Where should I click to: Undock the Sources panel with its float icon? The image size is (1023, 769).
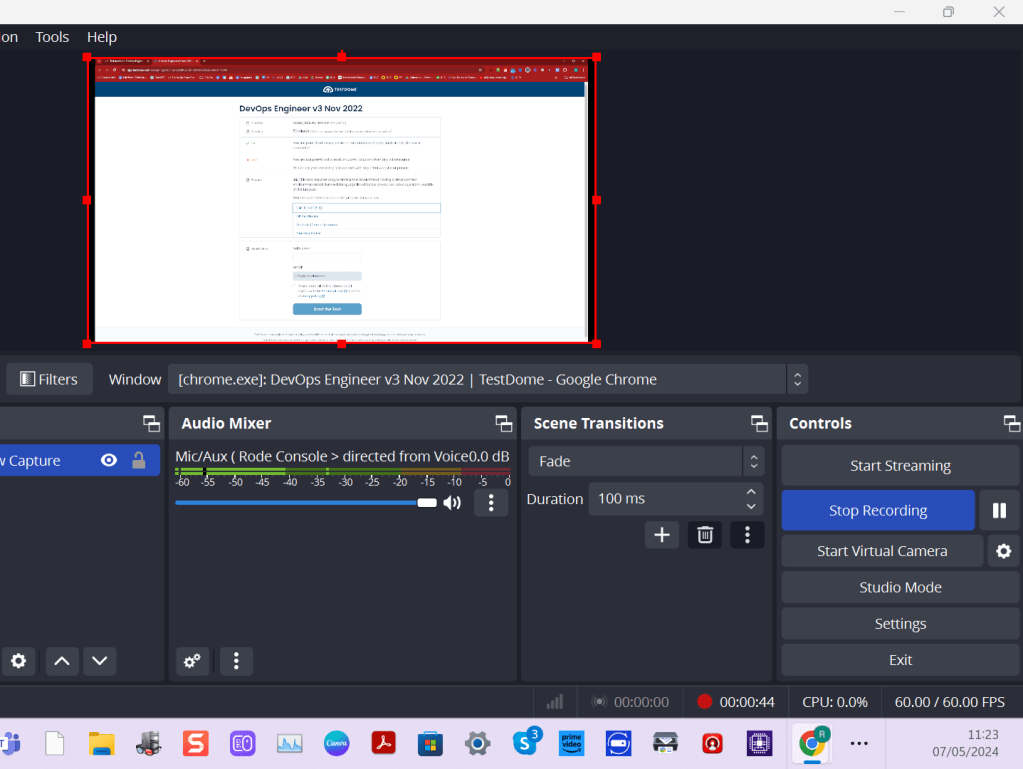click(151, 423)
